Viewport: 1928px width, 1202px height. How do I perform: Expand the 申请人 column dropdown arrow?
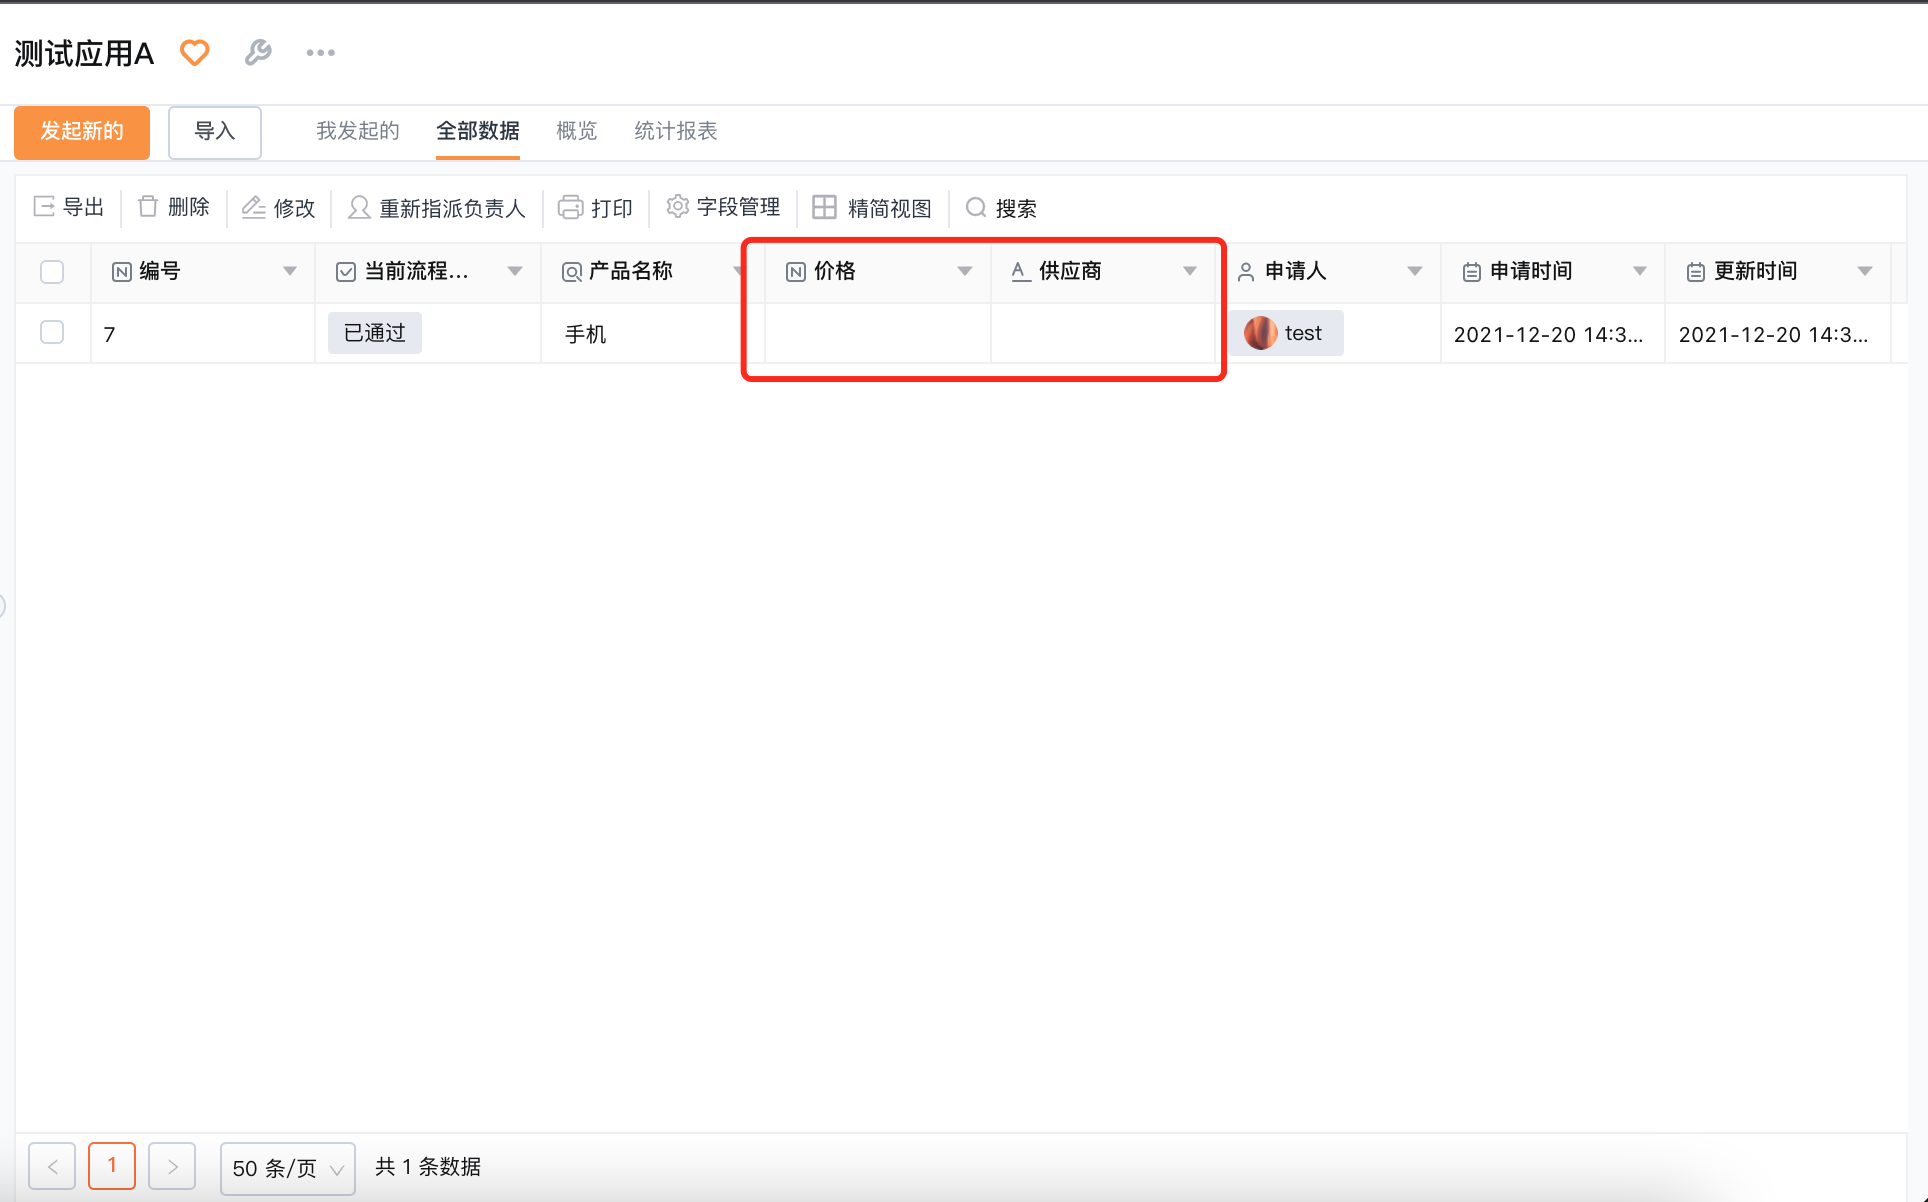click(1415, 271)
